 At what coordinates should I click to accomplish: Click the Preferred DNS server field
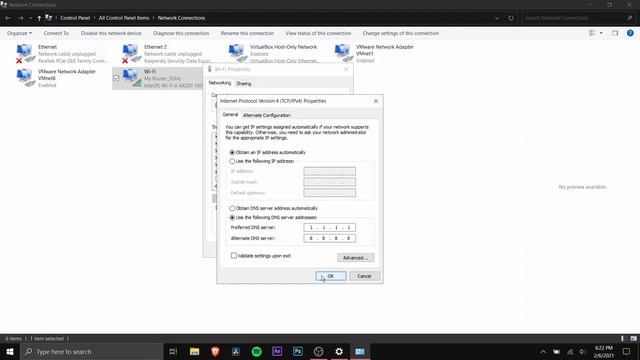(x=329, y=227)
